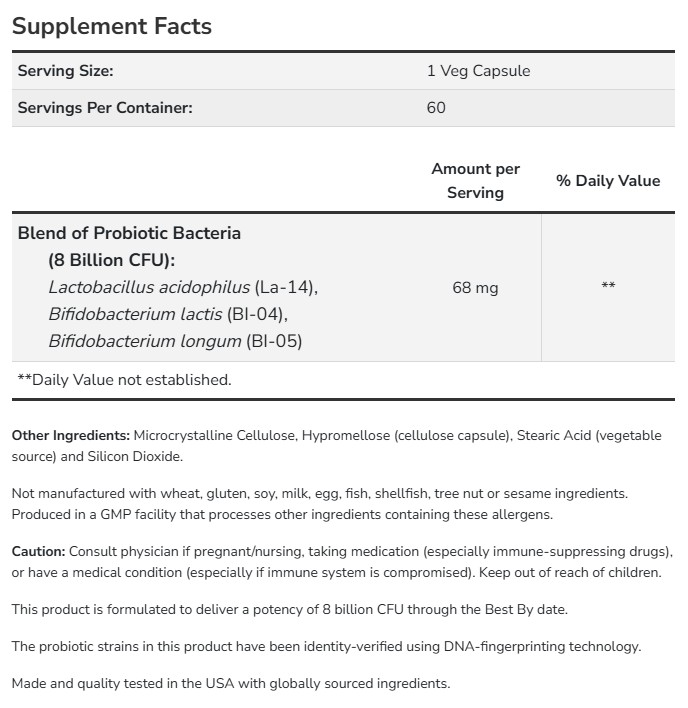688x708 pixels.
Task: Select the 1 Veg Capsule value
Action: click(478, 71)
